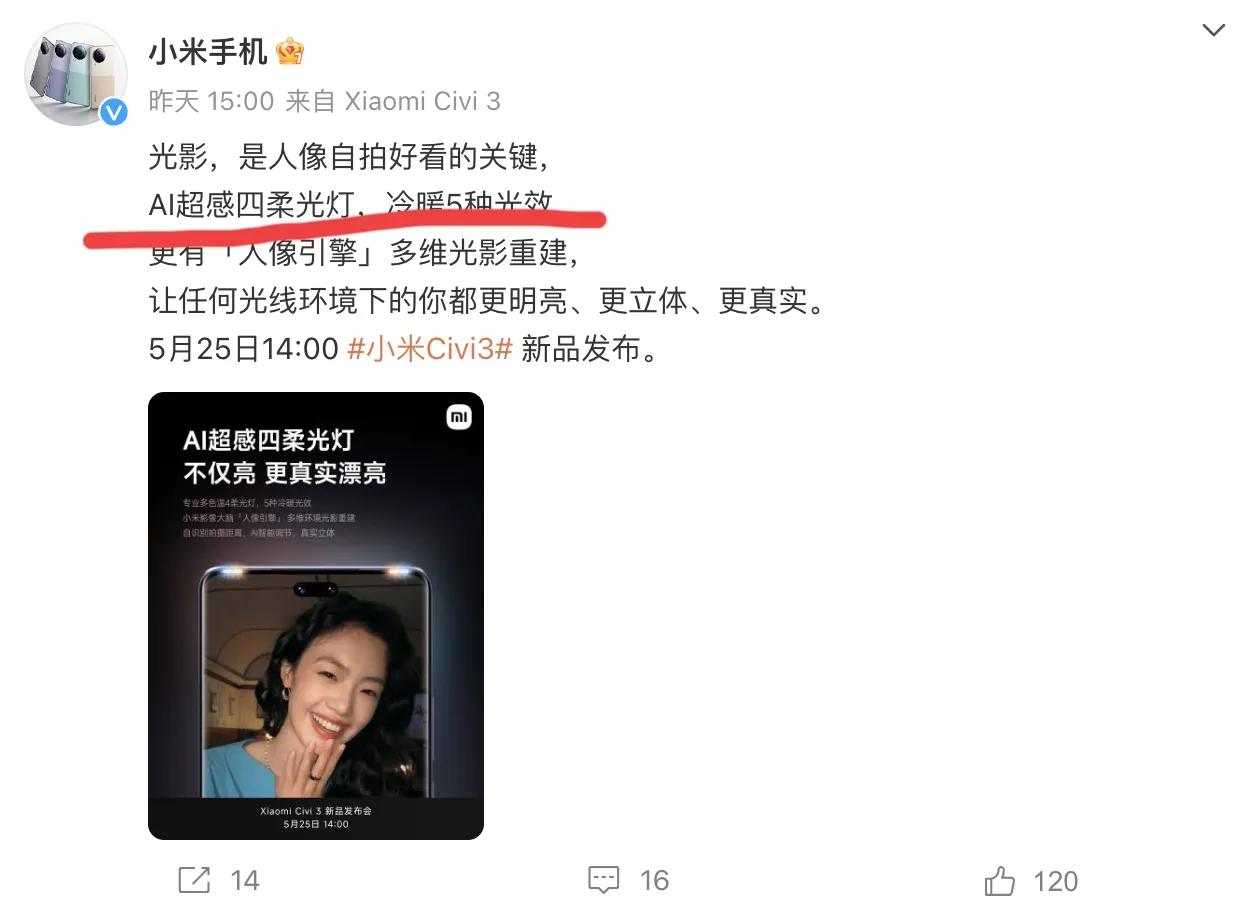Expand the post options chevron

1213,31
